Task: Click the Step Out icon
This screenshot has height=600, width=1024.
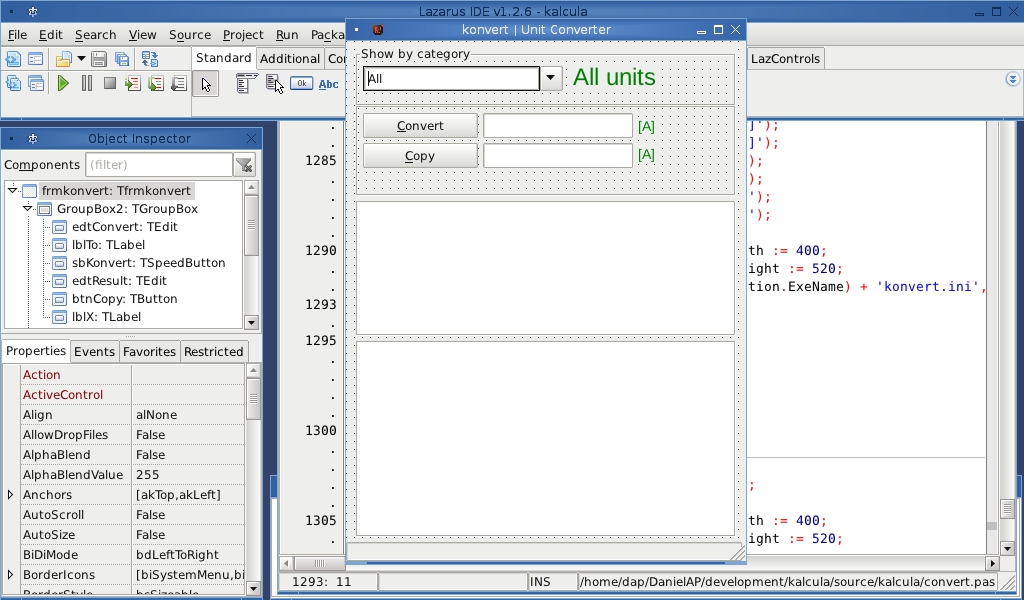Action: click(178, 84)
